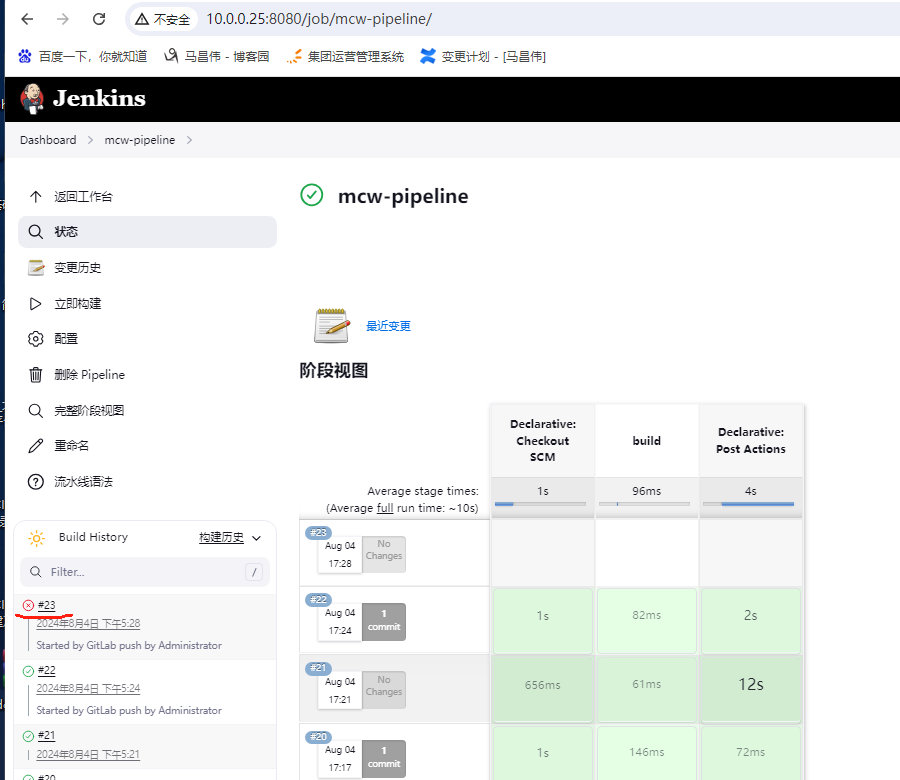
Task: Click the mcw-pipeline breadcrumb
Action: [139, 140]
